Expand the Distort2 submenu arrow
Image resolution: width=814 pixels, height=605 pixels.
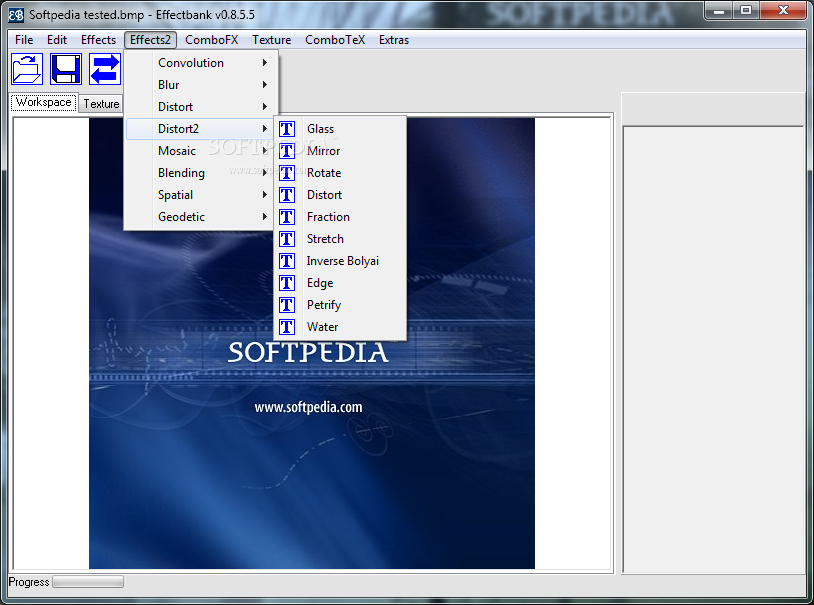[265, 129]
